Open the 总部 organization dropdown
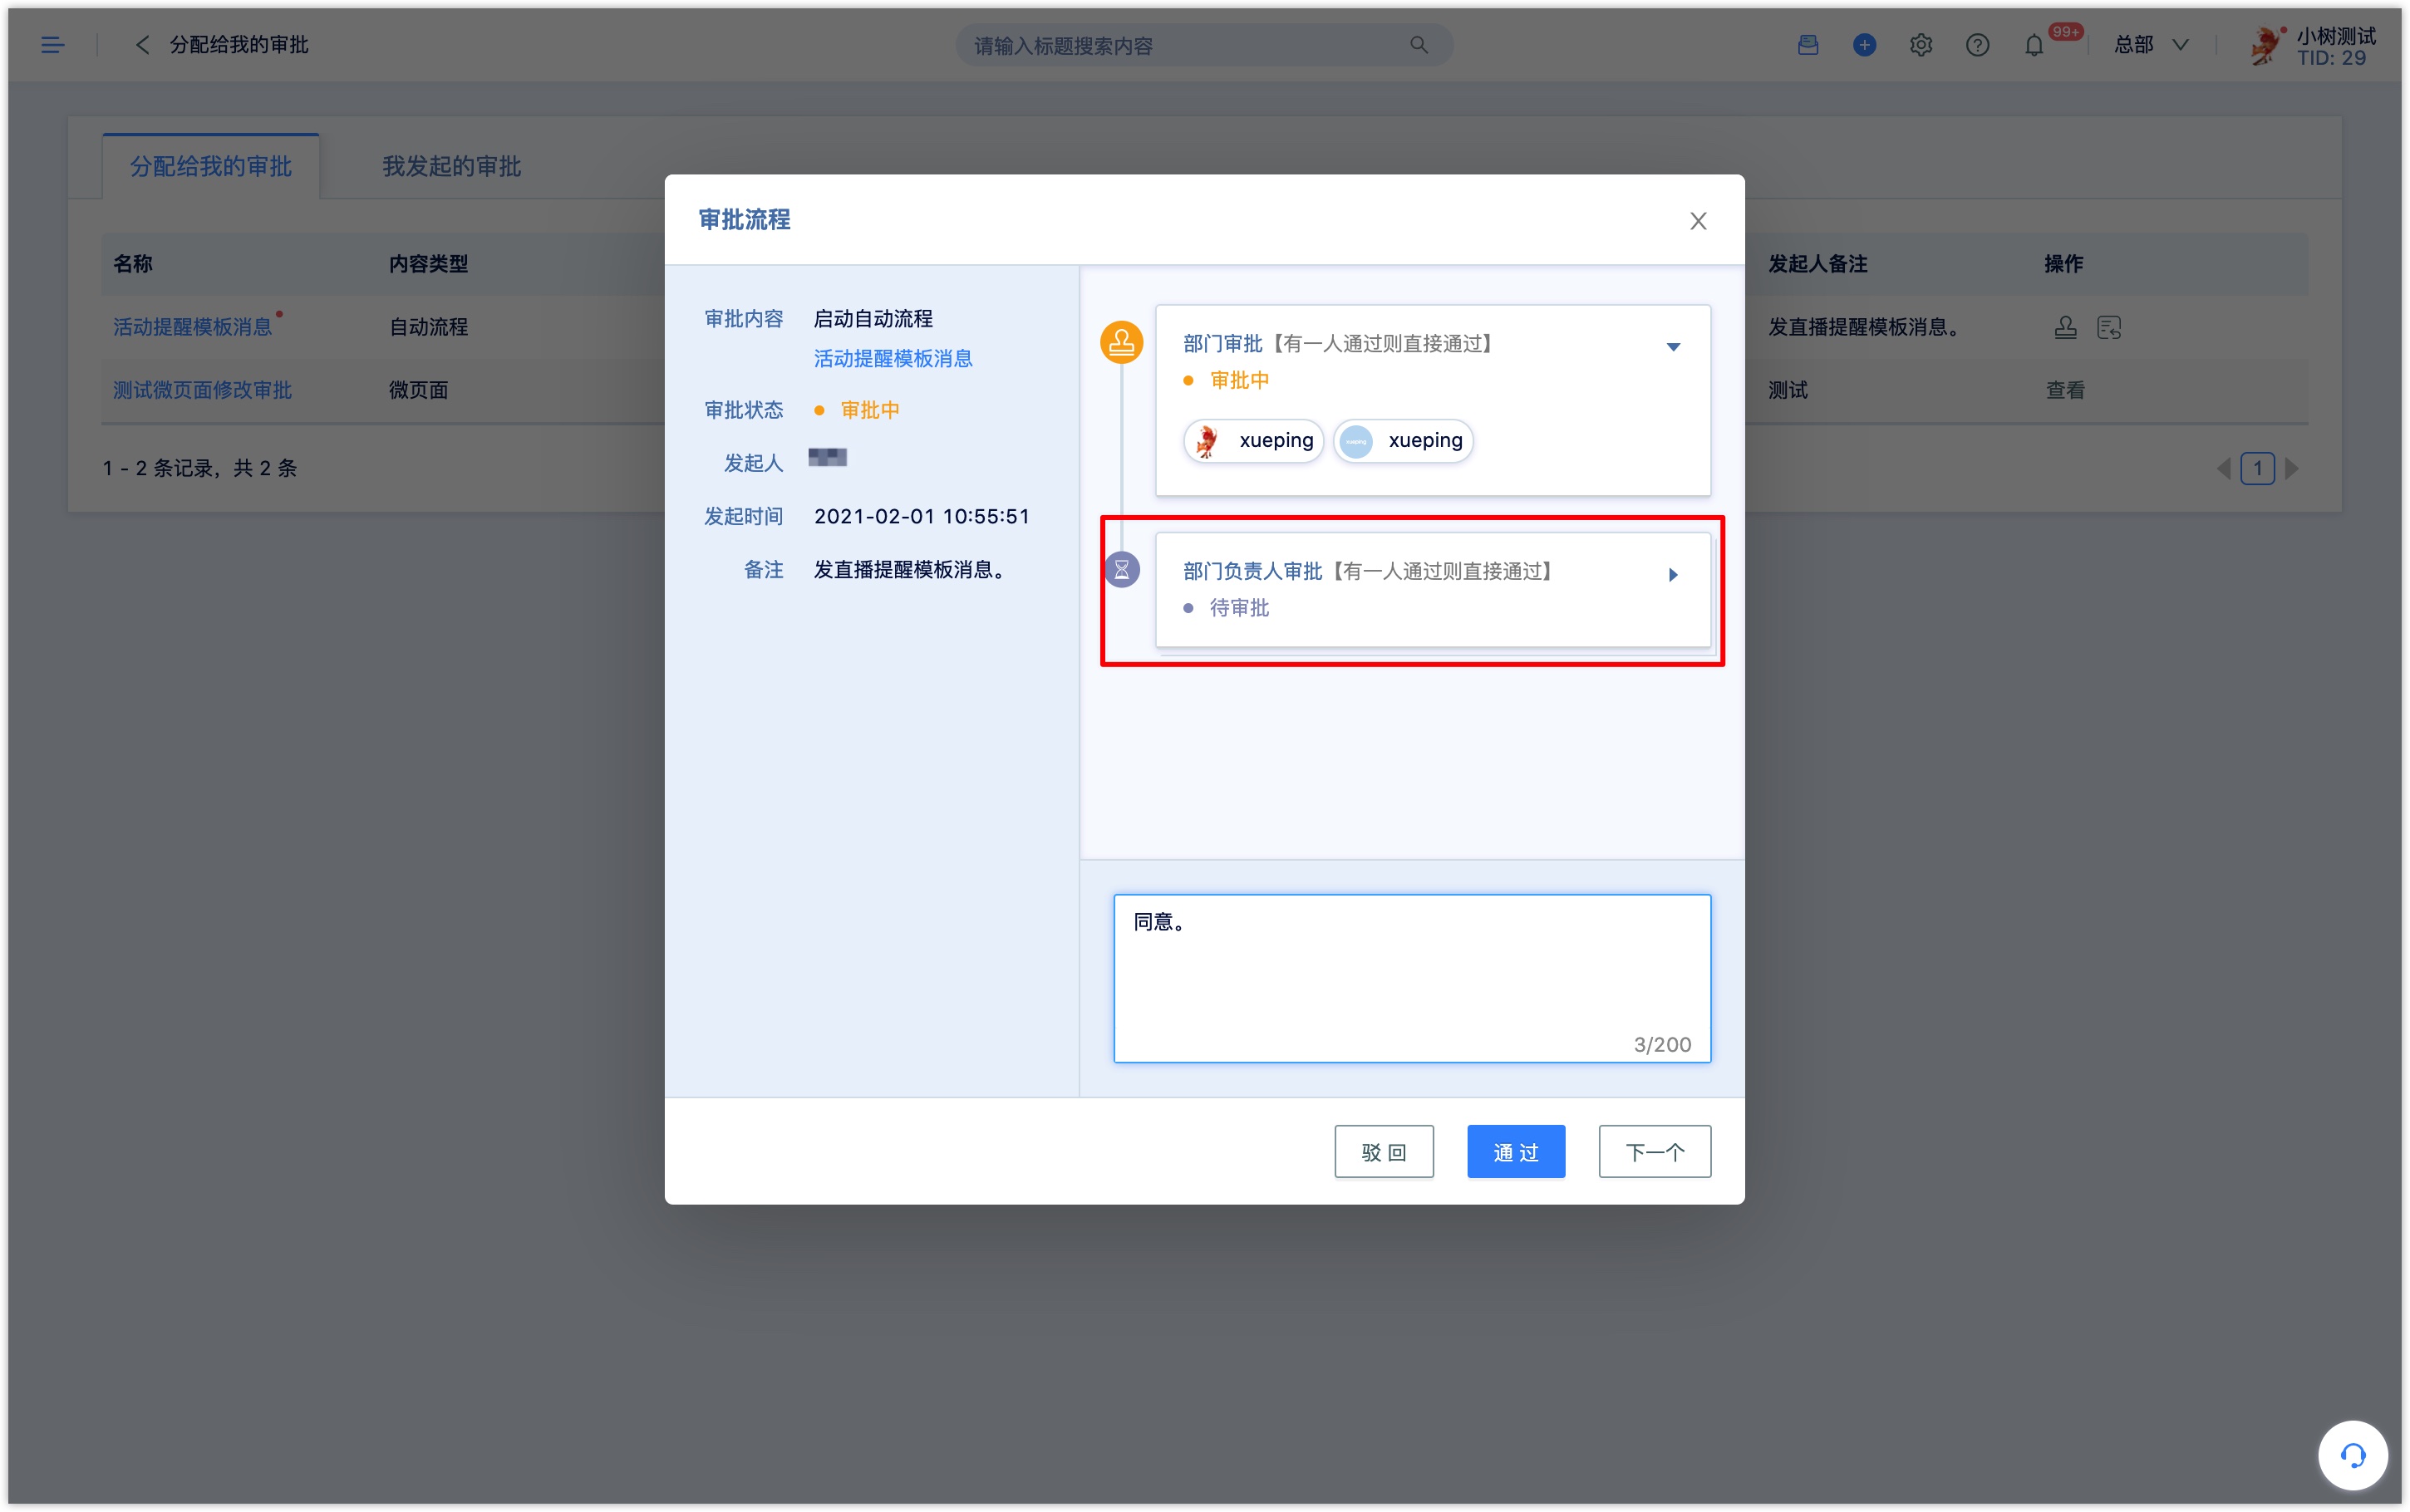This screenshot has width=2410, height=1512. (2151, 45)
